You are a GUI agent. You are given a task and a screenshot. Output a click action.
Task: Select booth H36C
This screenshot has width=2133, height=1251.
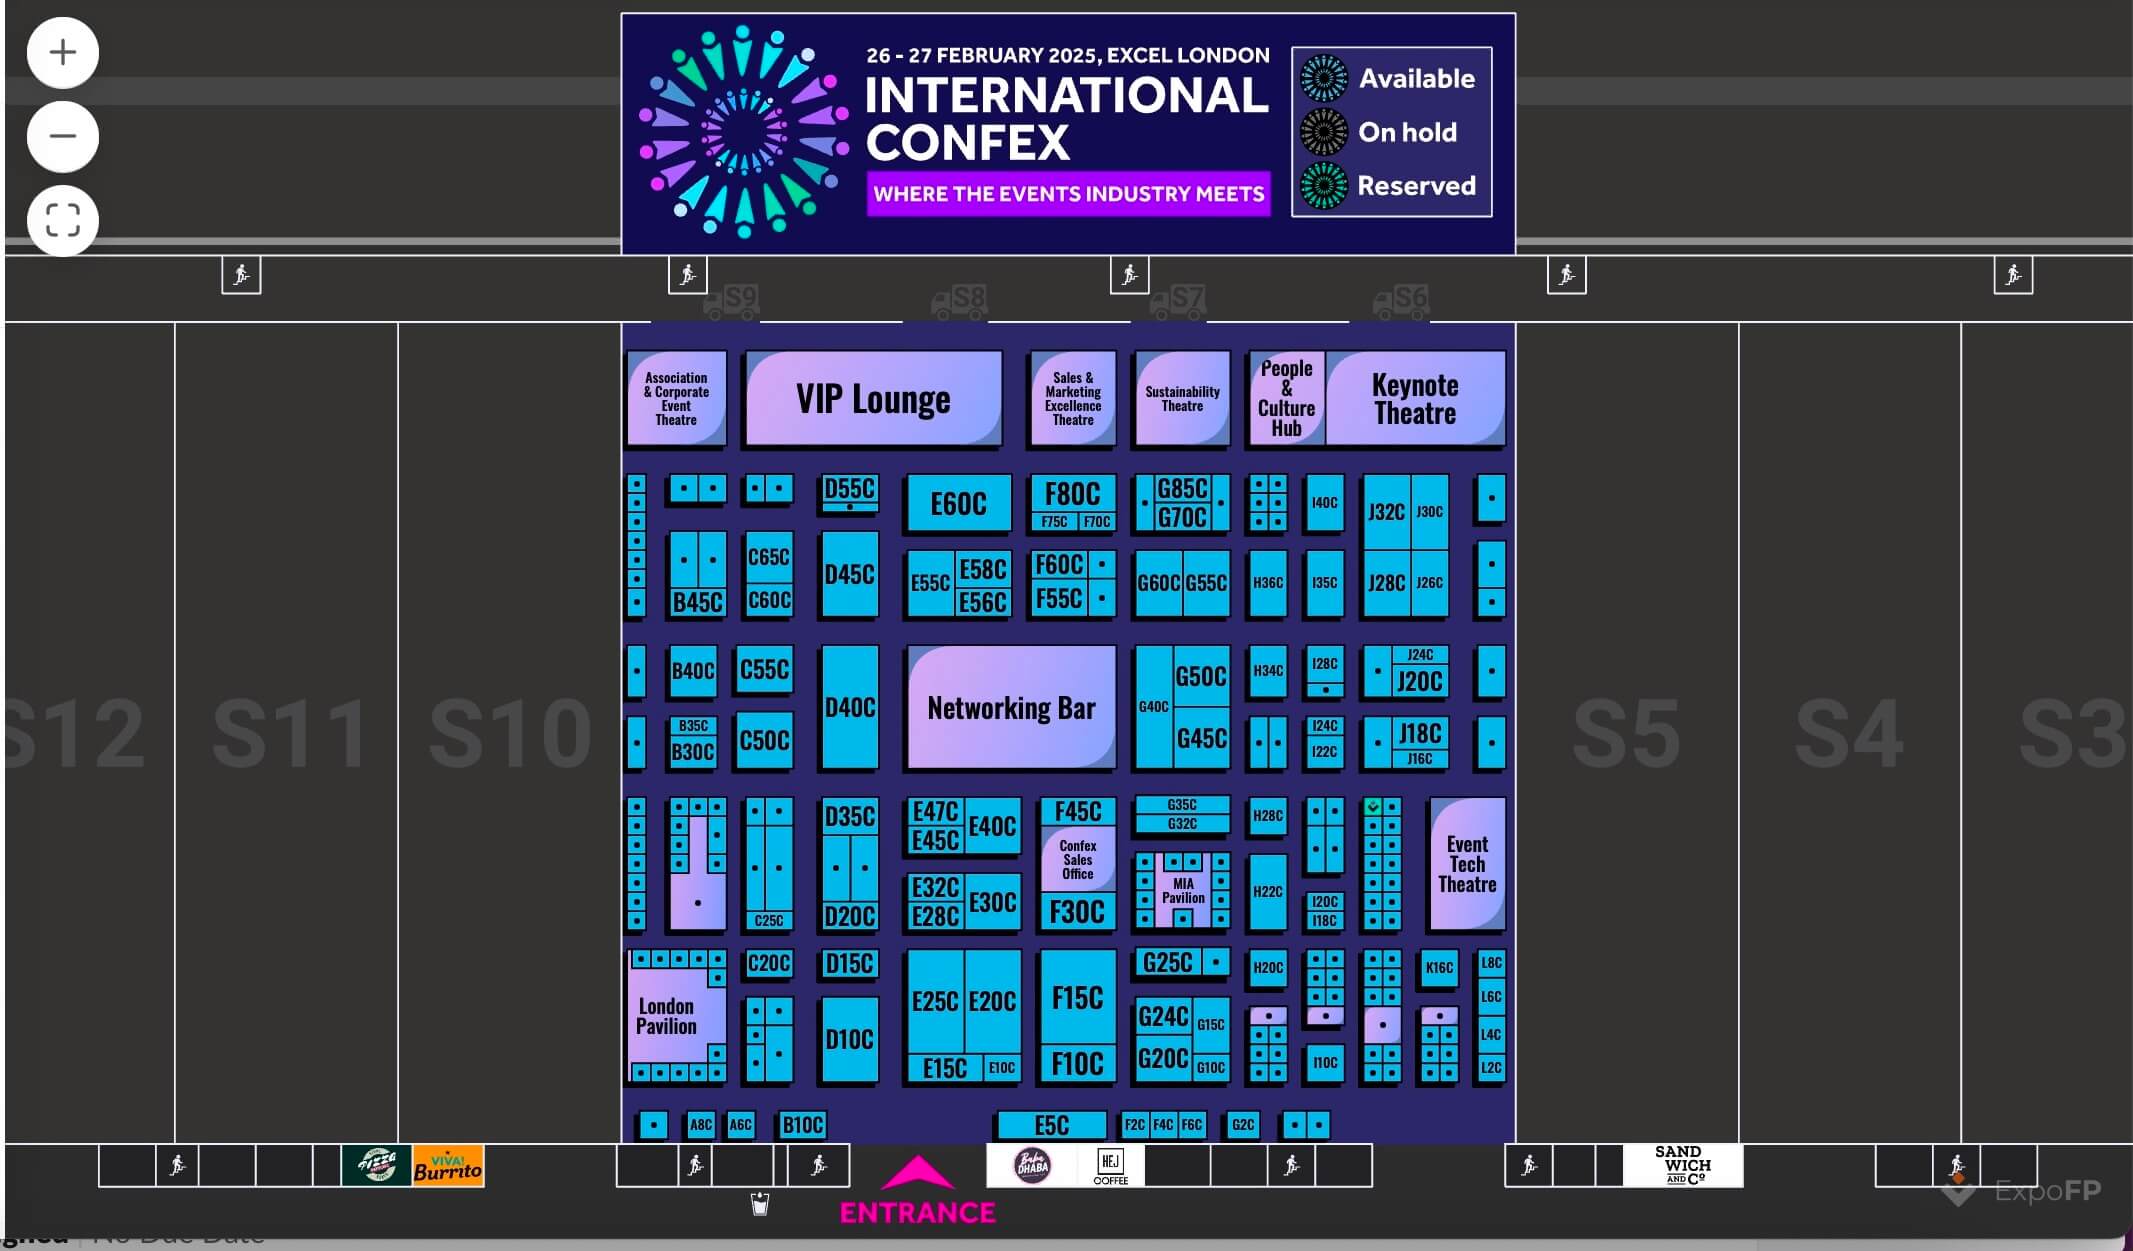pos(1268,582)
